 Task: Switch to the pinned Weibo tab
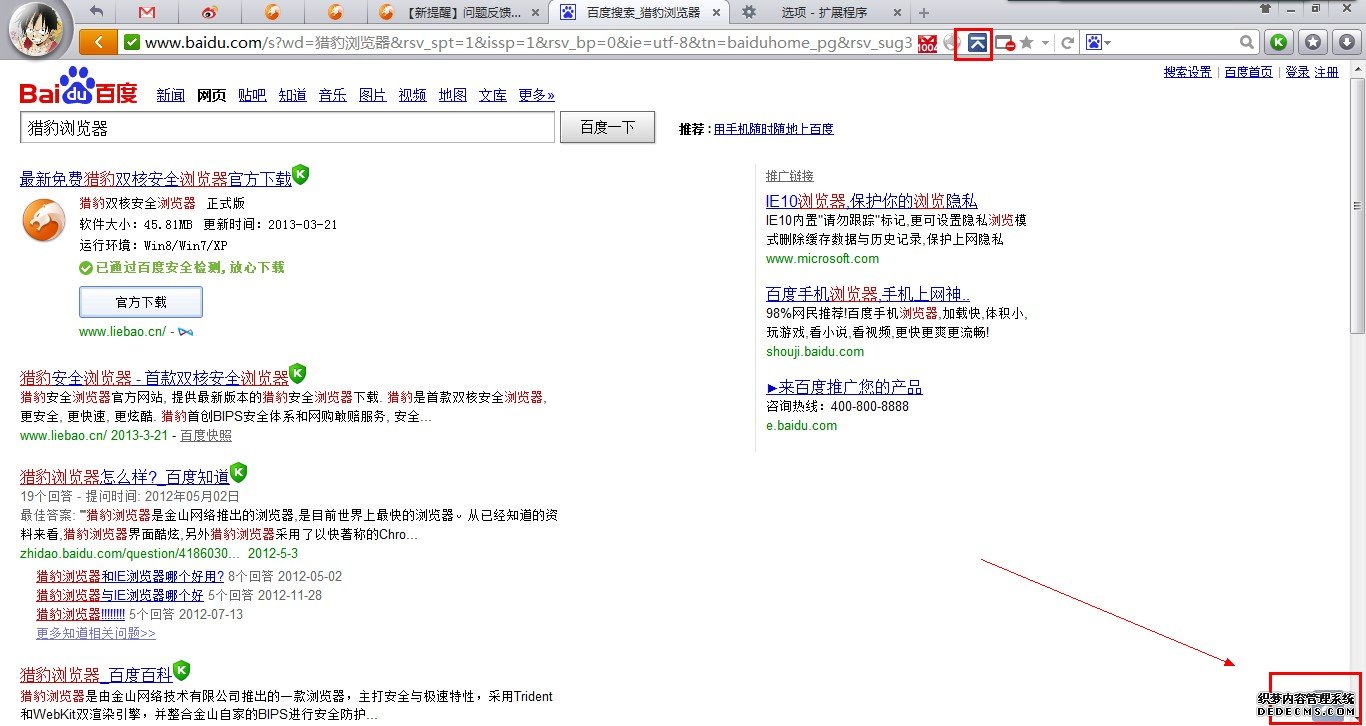[209, 13]
